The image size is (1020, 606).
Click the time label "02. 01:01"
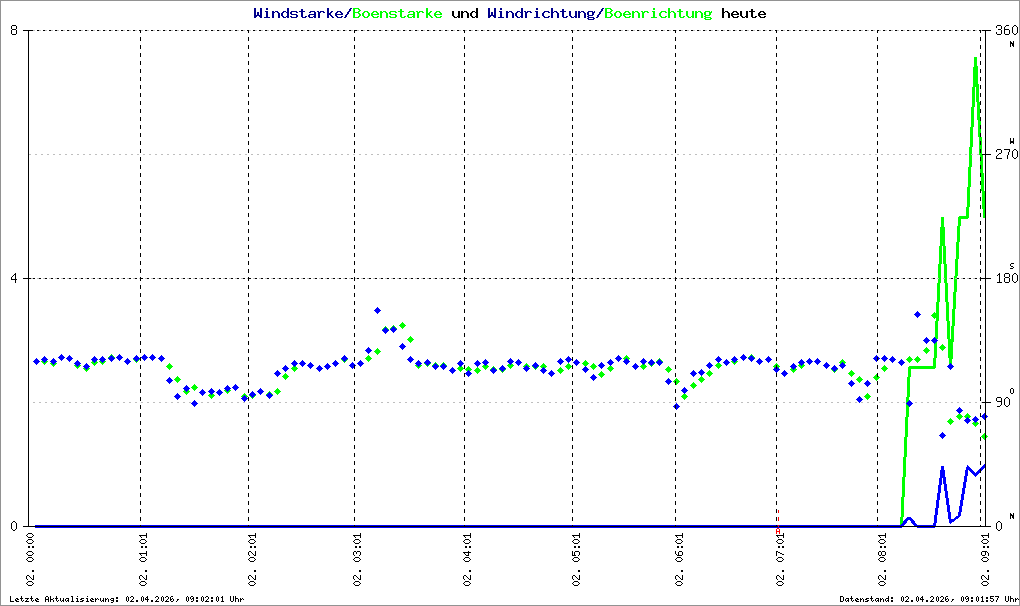point(143,559)
